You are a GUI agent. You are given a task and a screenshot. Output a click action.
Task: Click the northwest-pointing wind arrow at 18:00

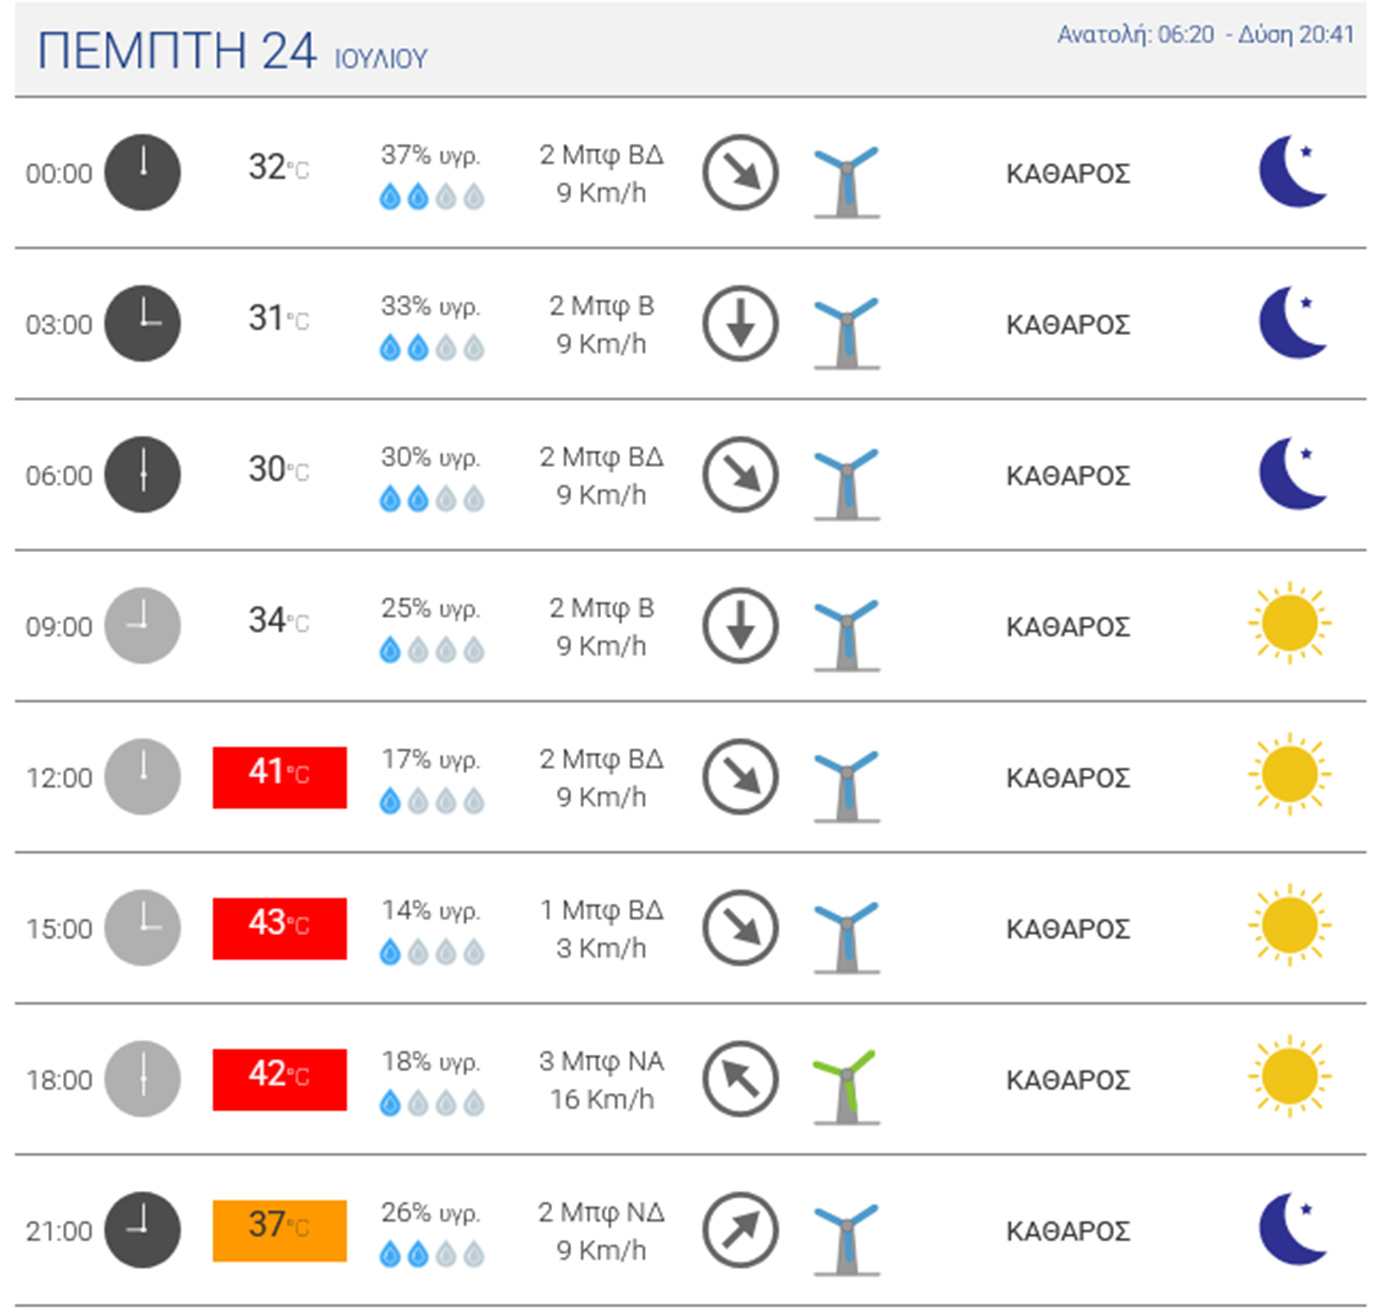740,1079
